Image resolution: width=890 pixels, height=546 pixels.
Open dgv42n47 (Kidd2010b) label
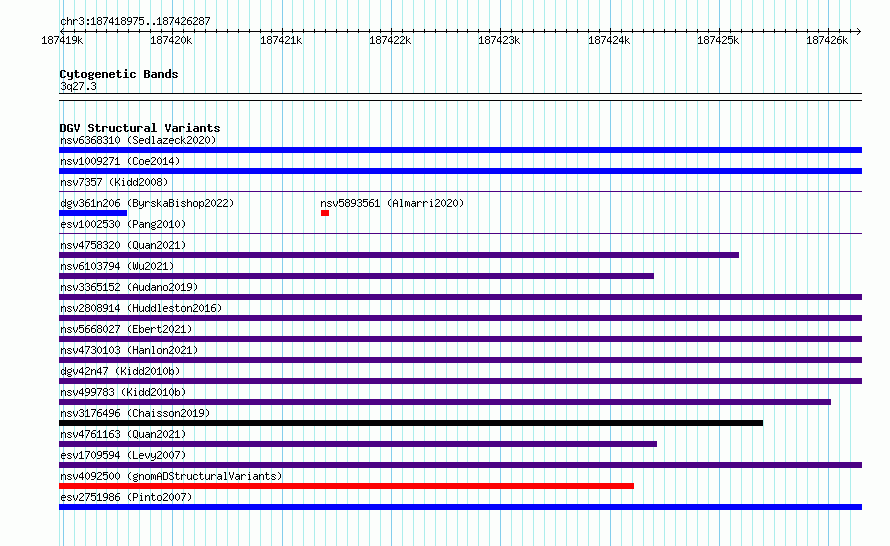120,371
